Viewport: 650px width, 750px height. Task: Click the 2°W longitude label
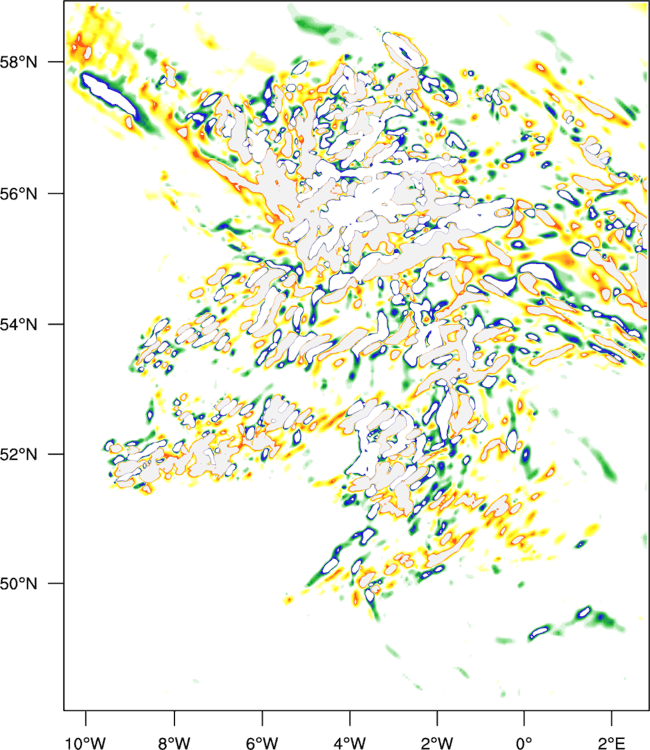437,743
